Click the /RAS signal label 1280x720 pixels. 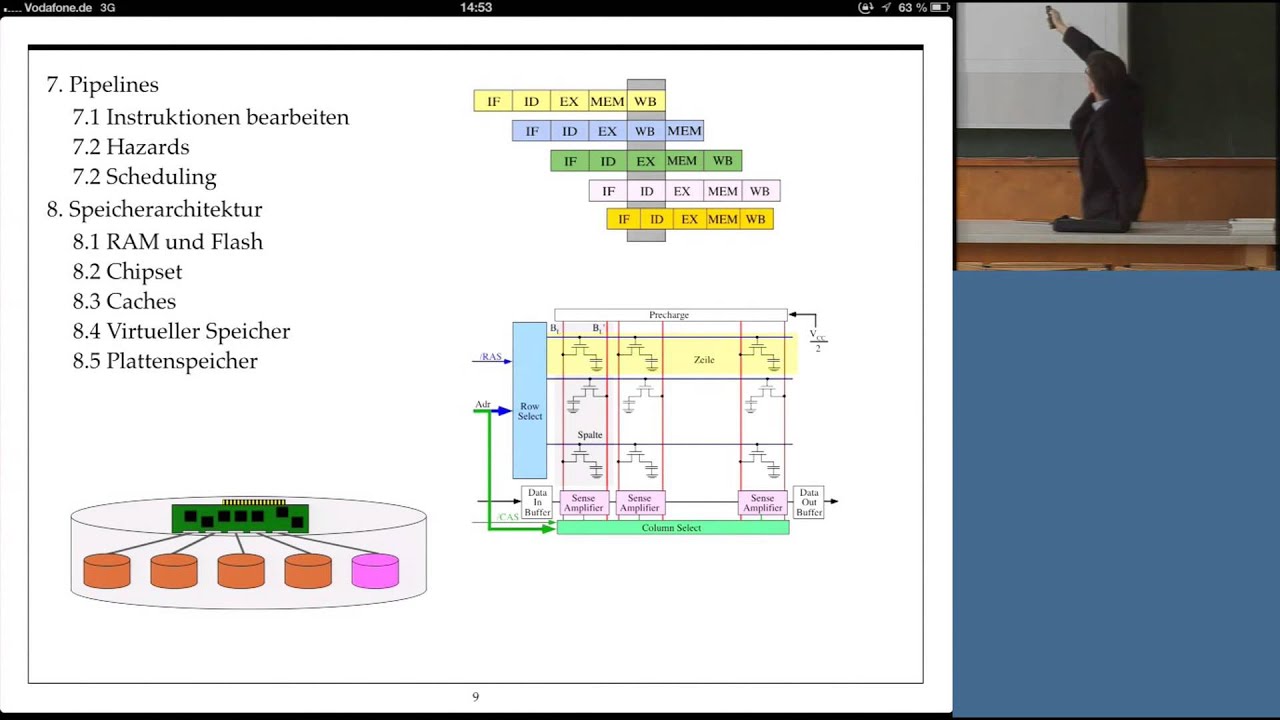490,357
